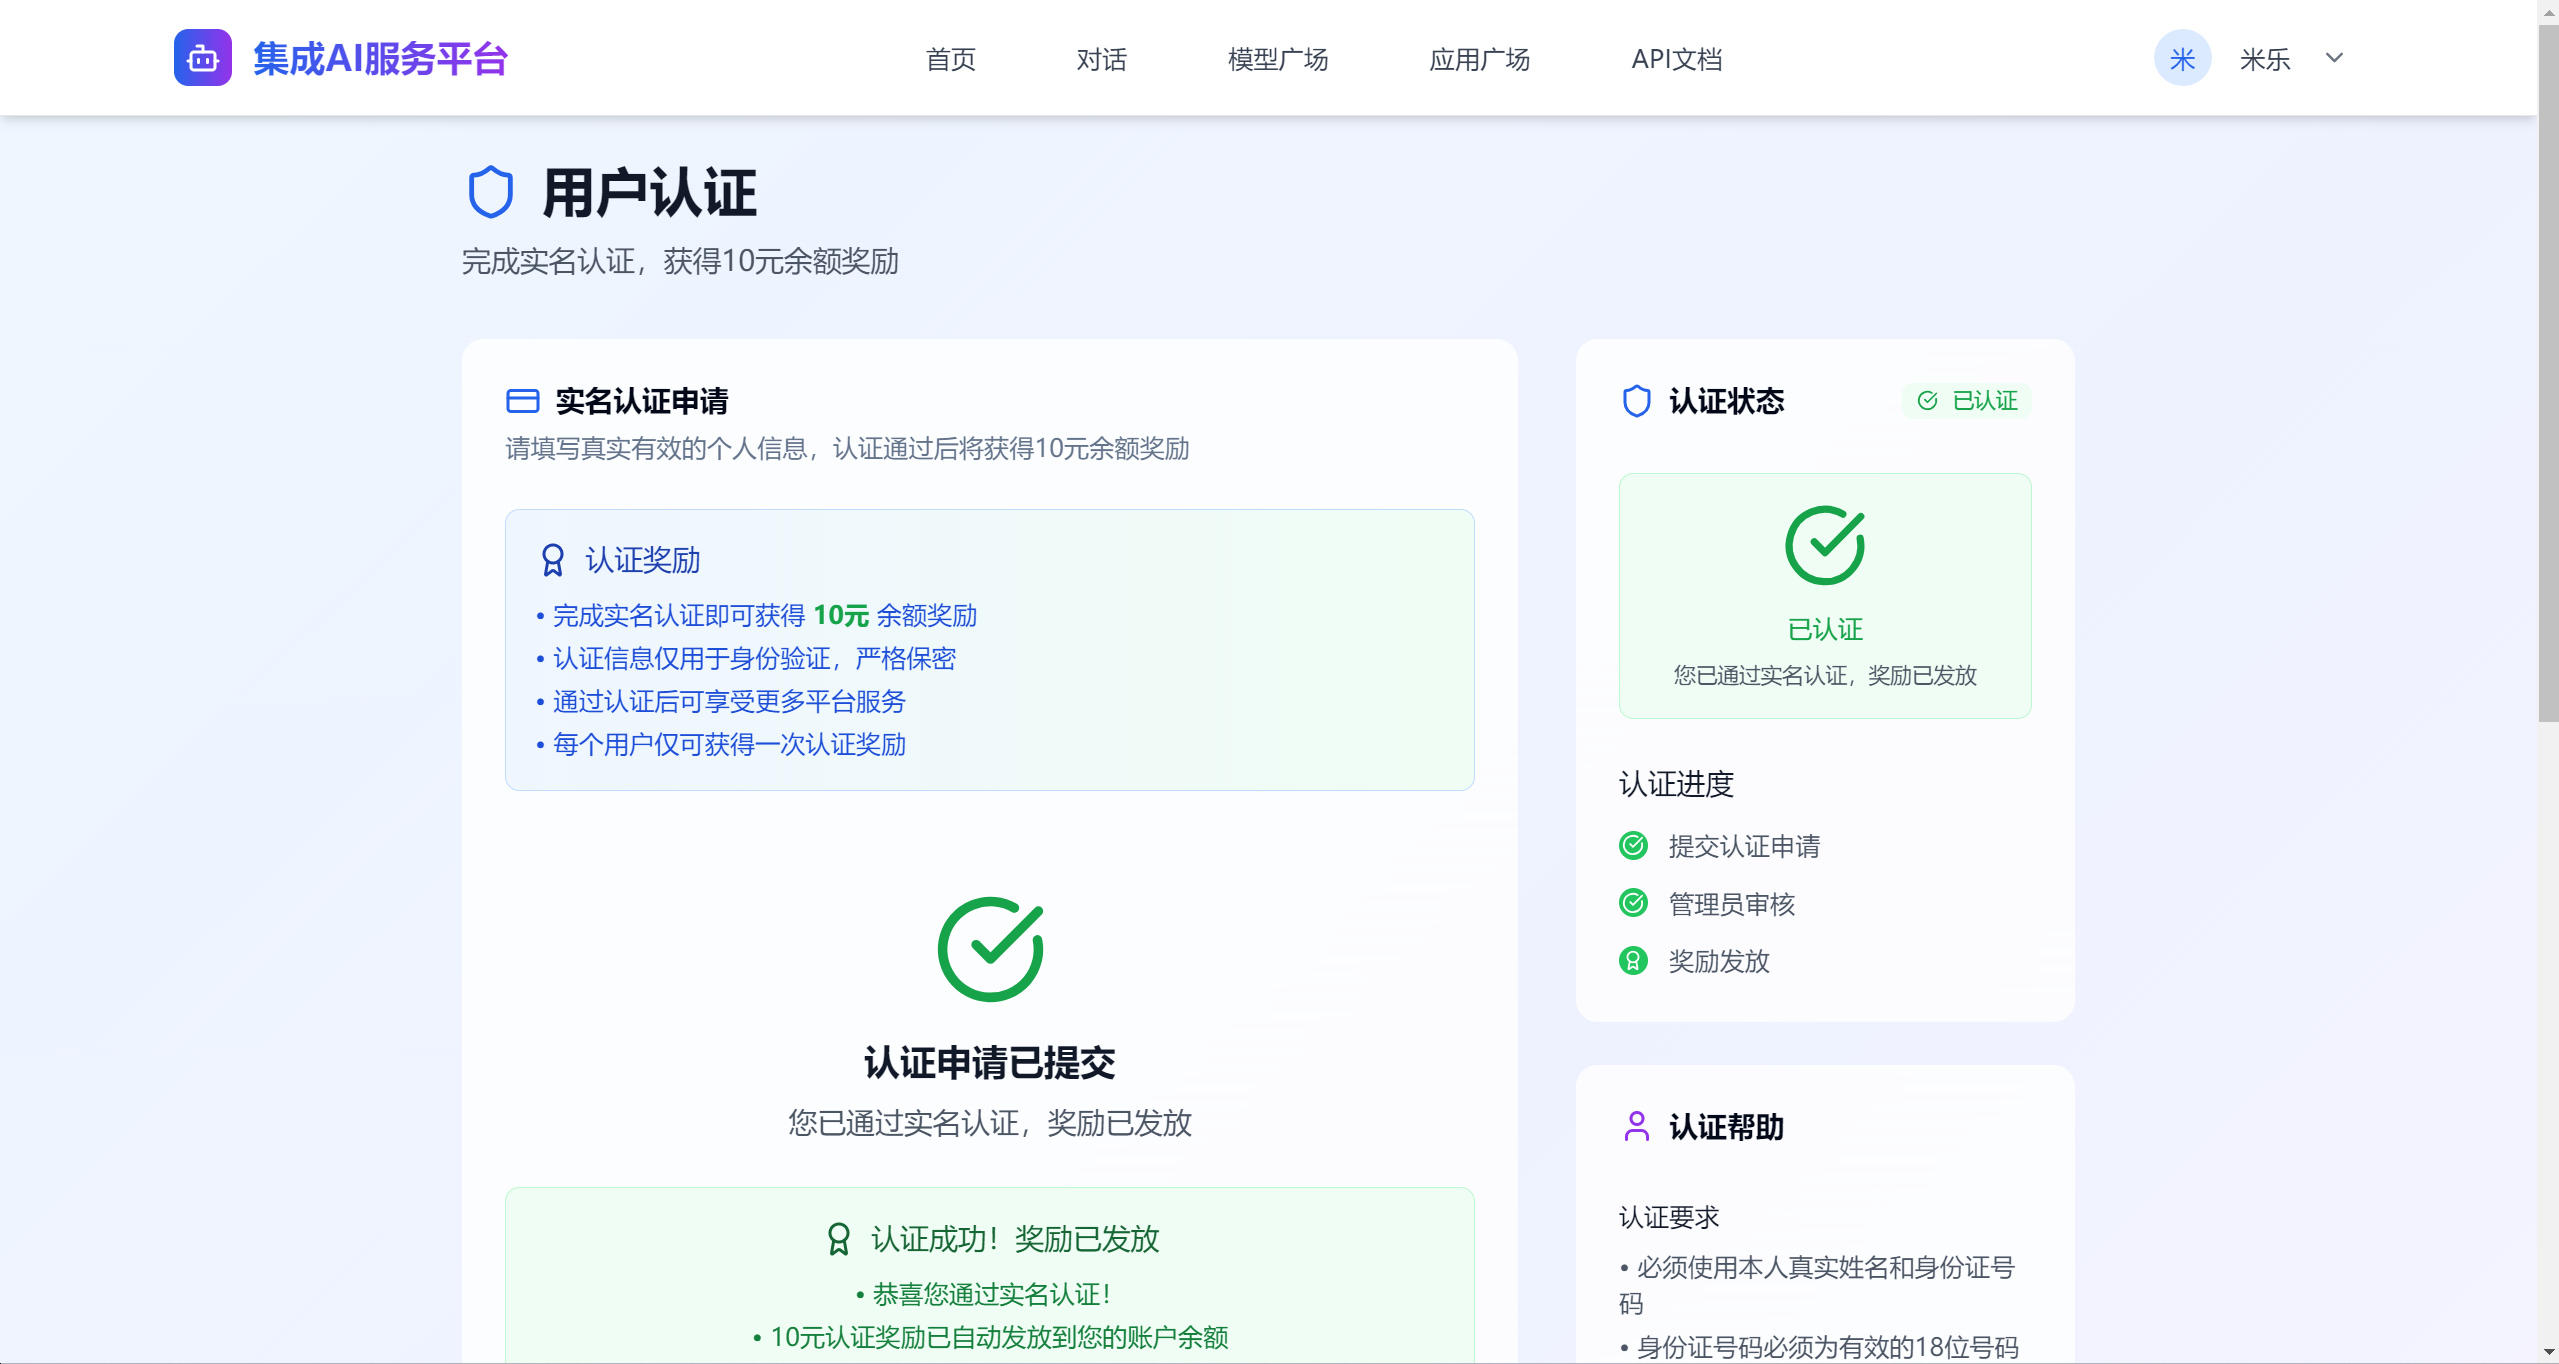
Task: Open the API文档 nav link
Action: click(1677, 59)
